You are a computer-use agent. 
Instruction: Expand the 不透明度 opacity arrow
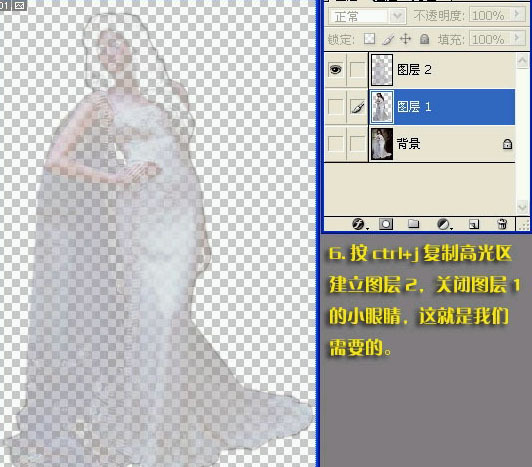pyautogui.click(x=517, y=14)
